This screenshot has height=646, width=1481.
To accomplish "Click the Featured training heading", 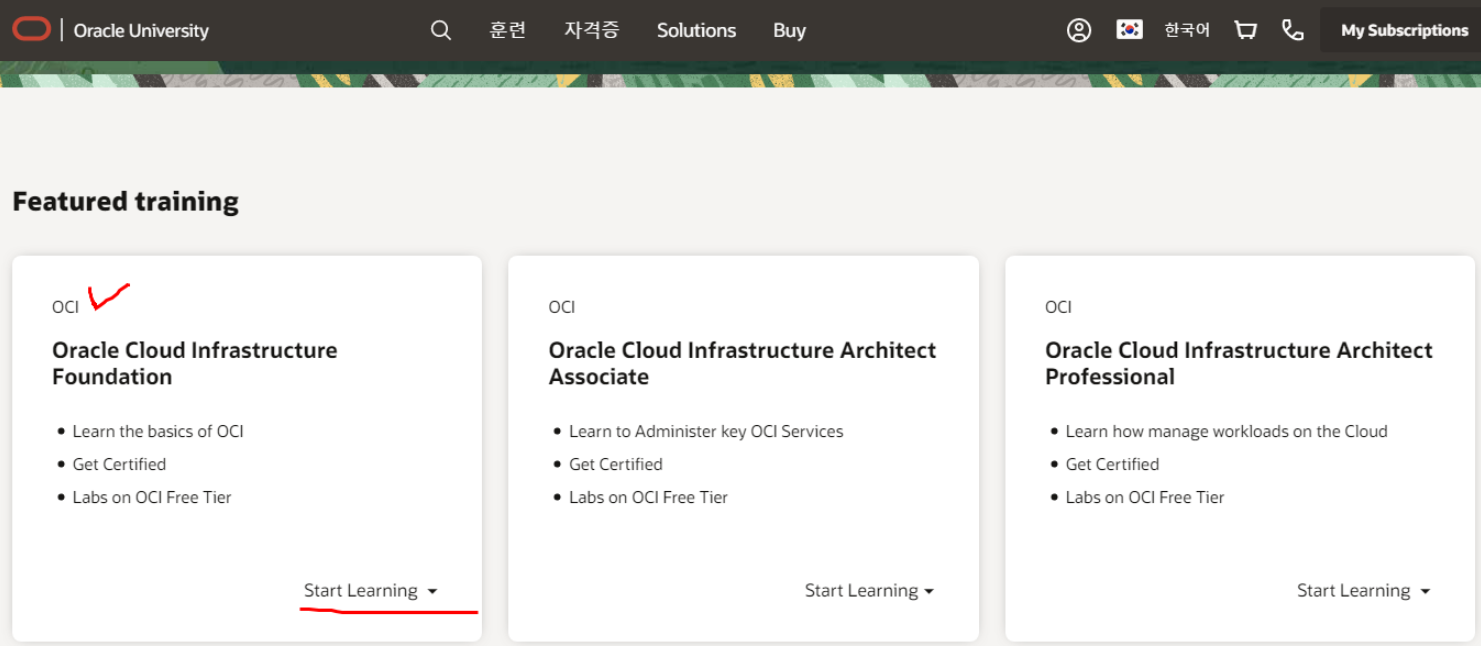I will (126, 201).
